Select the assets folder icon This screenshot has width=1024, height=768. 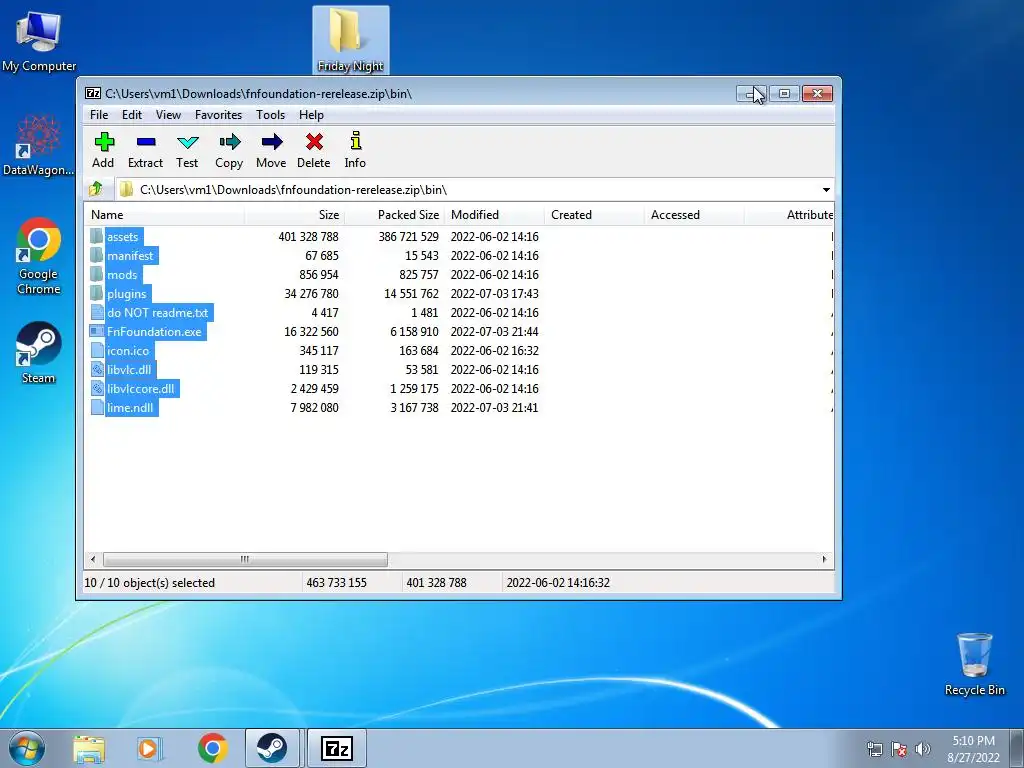coord(97,236)
